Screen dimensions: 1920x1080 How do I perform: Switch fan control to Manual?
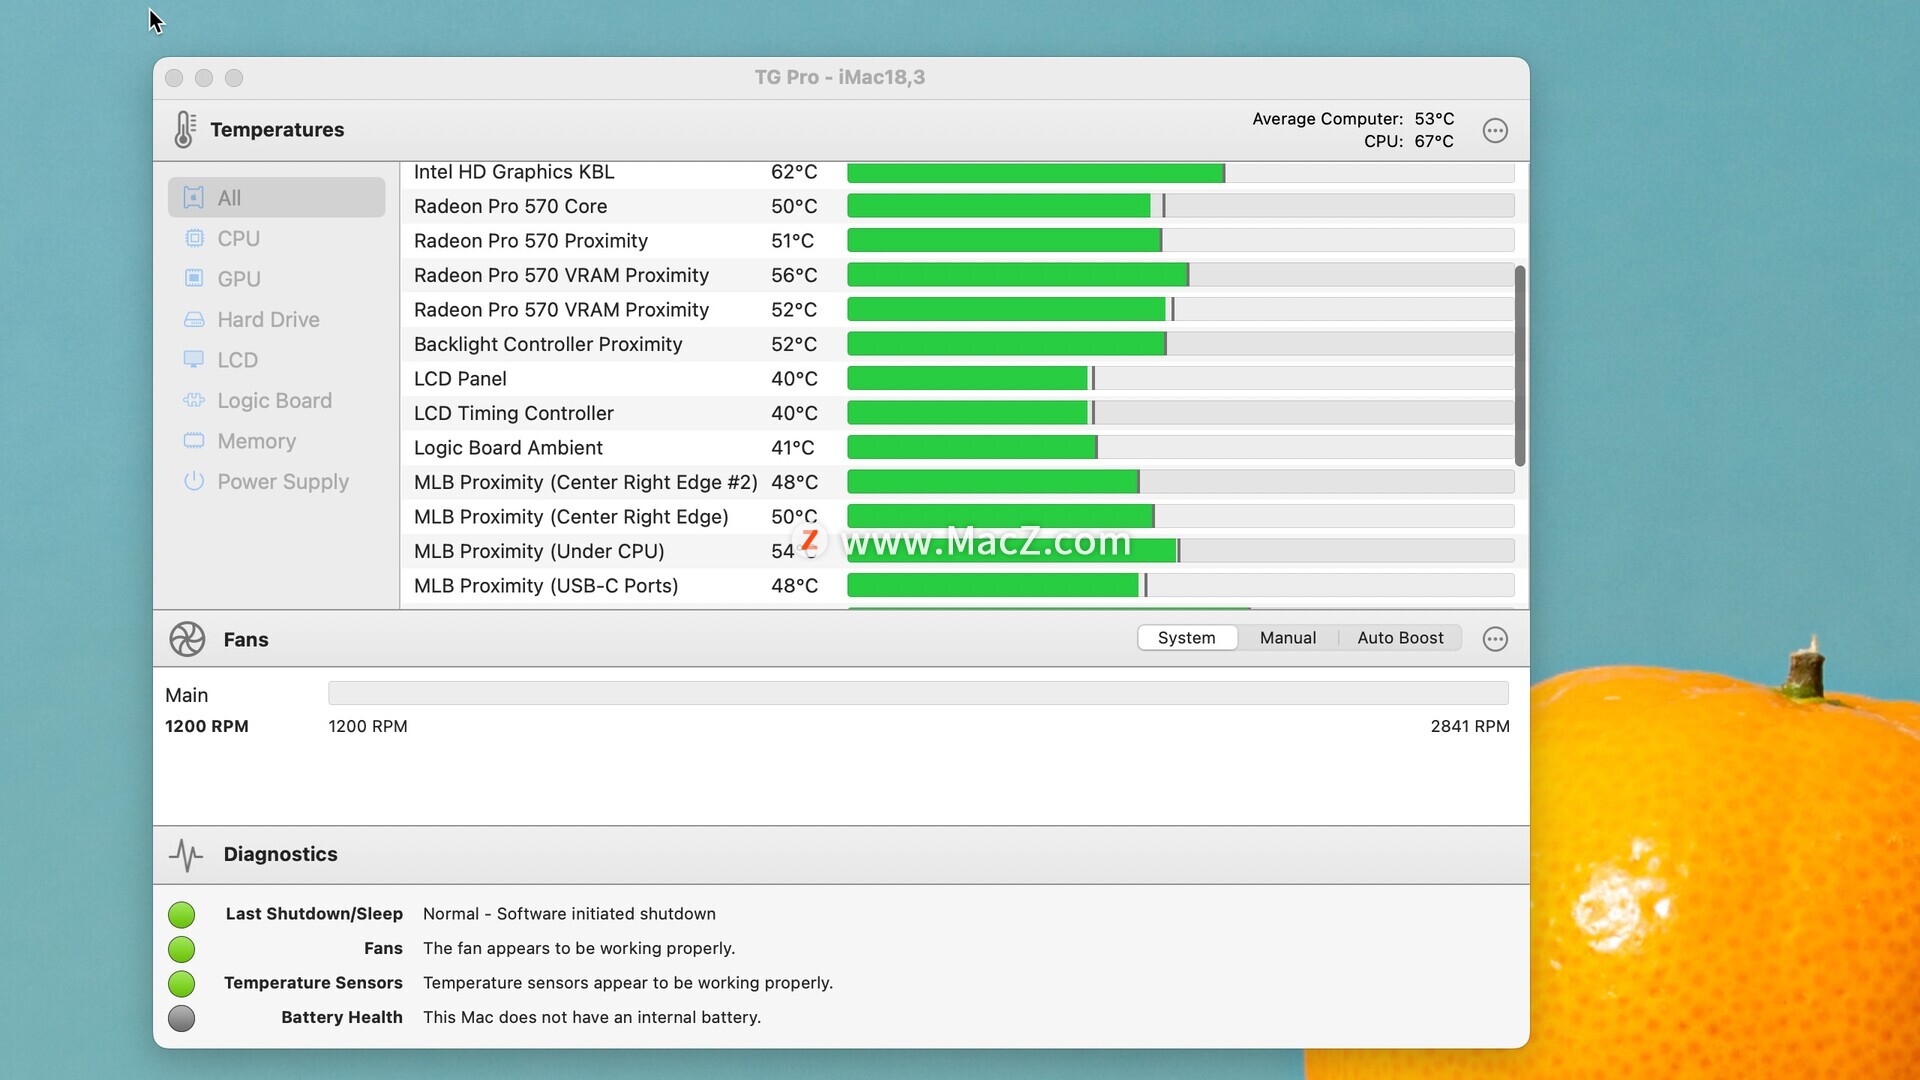(x=1288, y=638)
